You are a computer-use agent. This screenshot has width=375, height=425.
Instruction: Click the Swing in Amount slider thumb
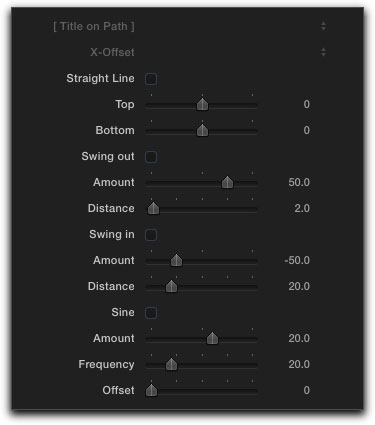coord(176,261)
